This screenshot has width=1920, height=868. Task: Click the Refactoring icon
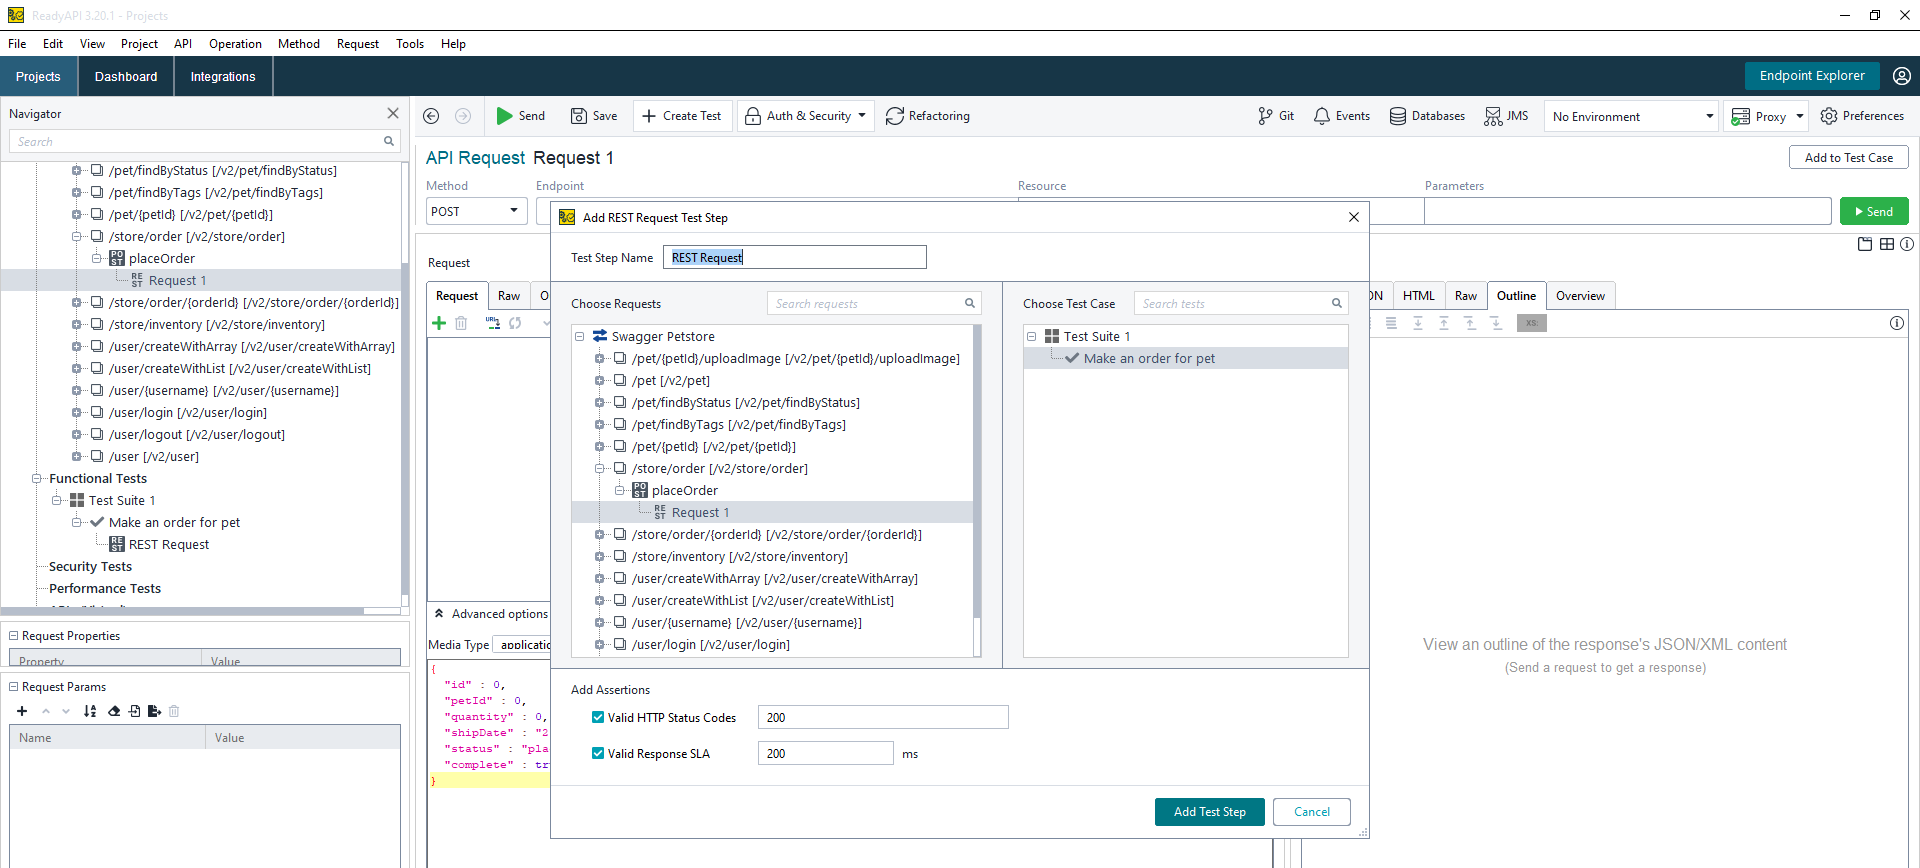click(895, 116)
